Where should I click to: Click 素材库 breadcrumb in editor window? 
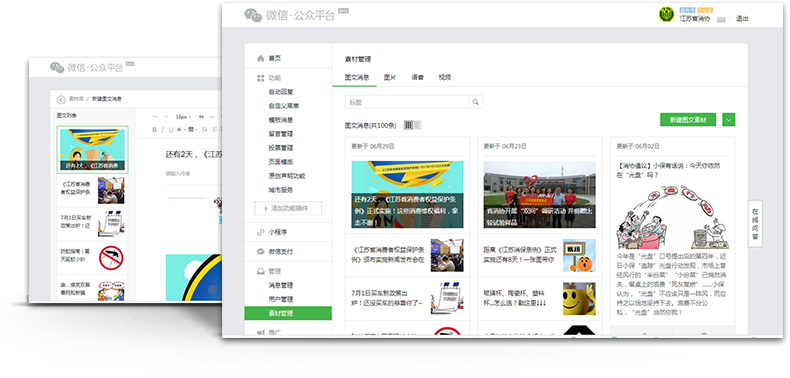(76, 100)
